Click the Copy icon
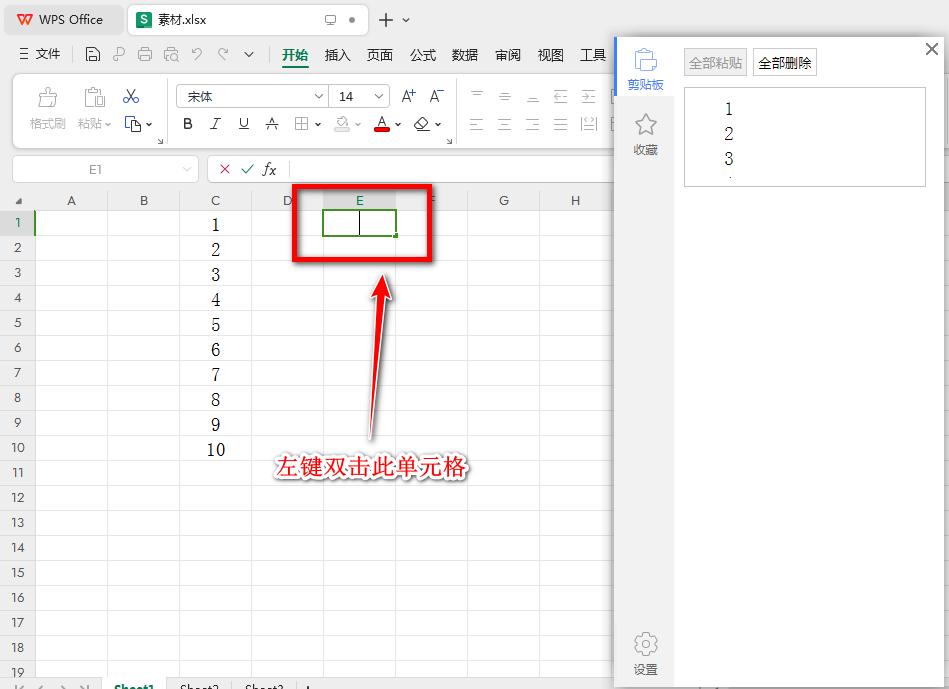Screen dimensions: 949x689 pyautogui.click(x=133, y=124)
